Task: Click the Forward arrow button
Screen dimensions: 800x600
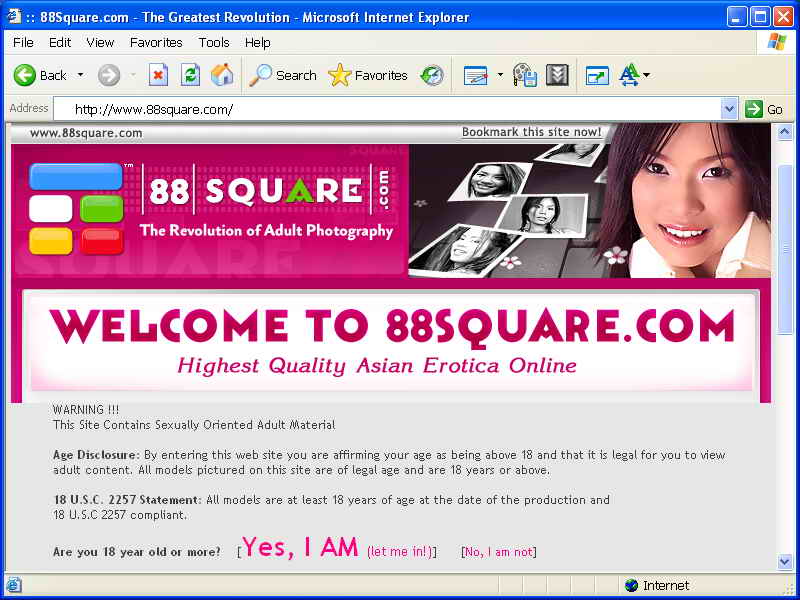Action: tap(109, 76)
